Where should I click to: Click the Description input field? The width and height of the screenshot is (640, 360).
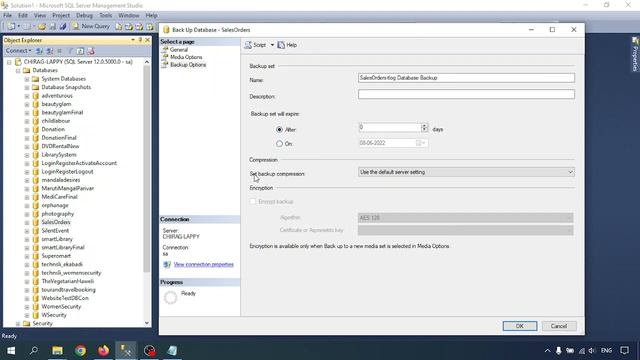point(466,94)
